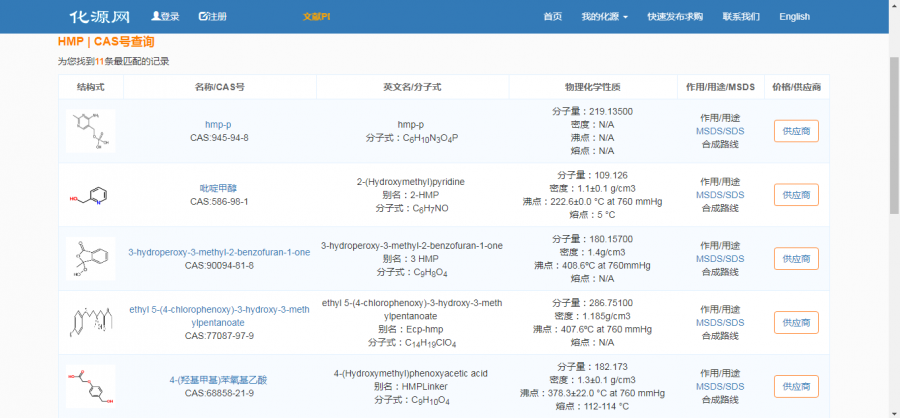This screenshot has height=418, width=900.
Task: Select CAS:586-98-1 text
Action: (219, 202)
